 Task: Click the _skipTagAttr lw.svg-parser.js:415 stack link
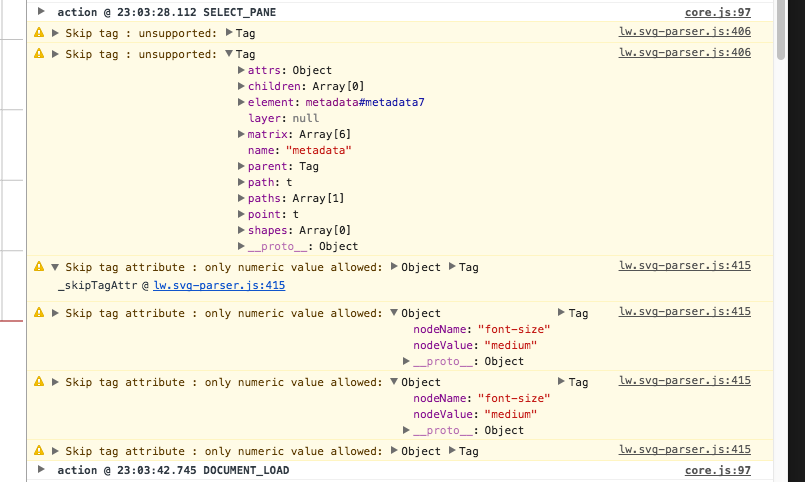pos(219,286)
